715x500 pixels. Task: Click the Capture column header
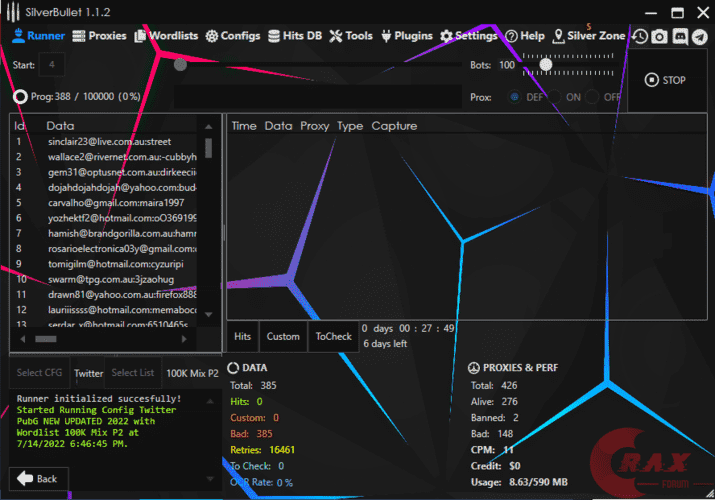tap(394, 126)
